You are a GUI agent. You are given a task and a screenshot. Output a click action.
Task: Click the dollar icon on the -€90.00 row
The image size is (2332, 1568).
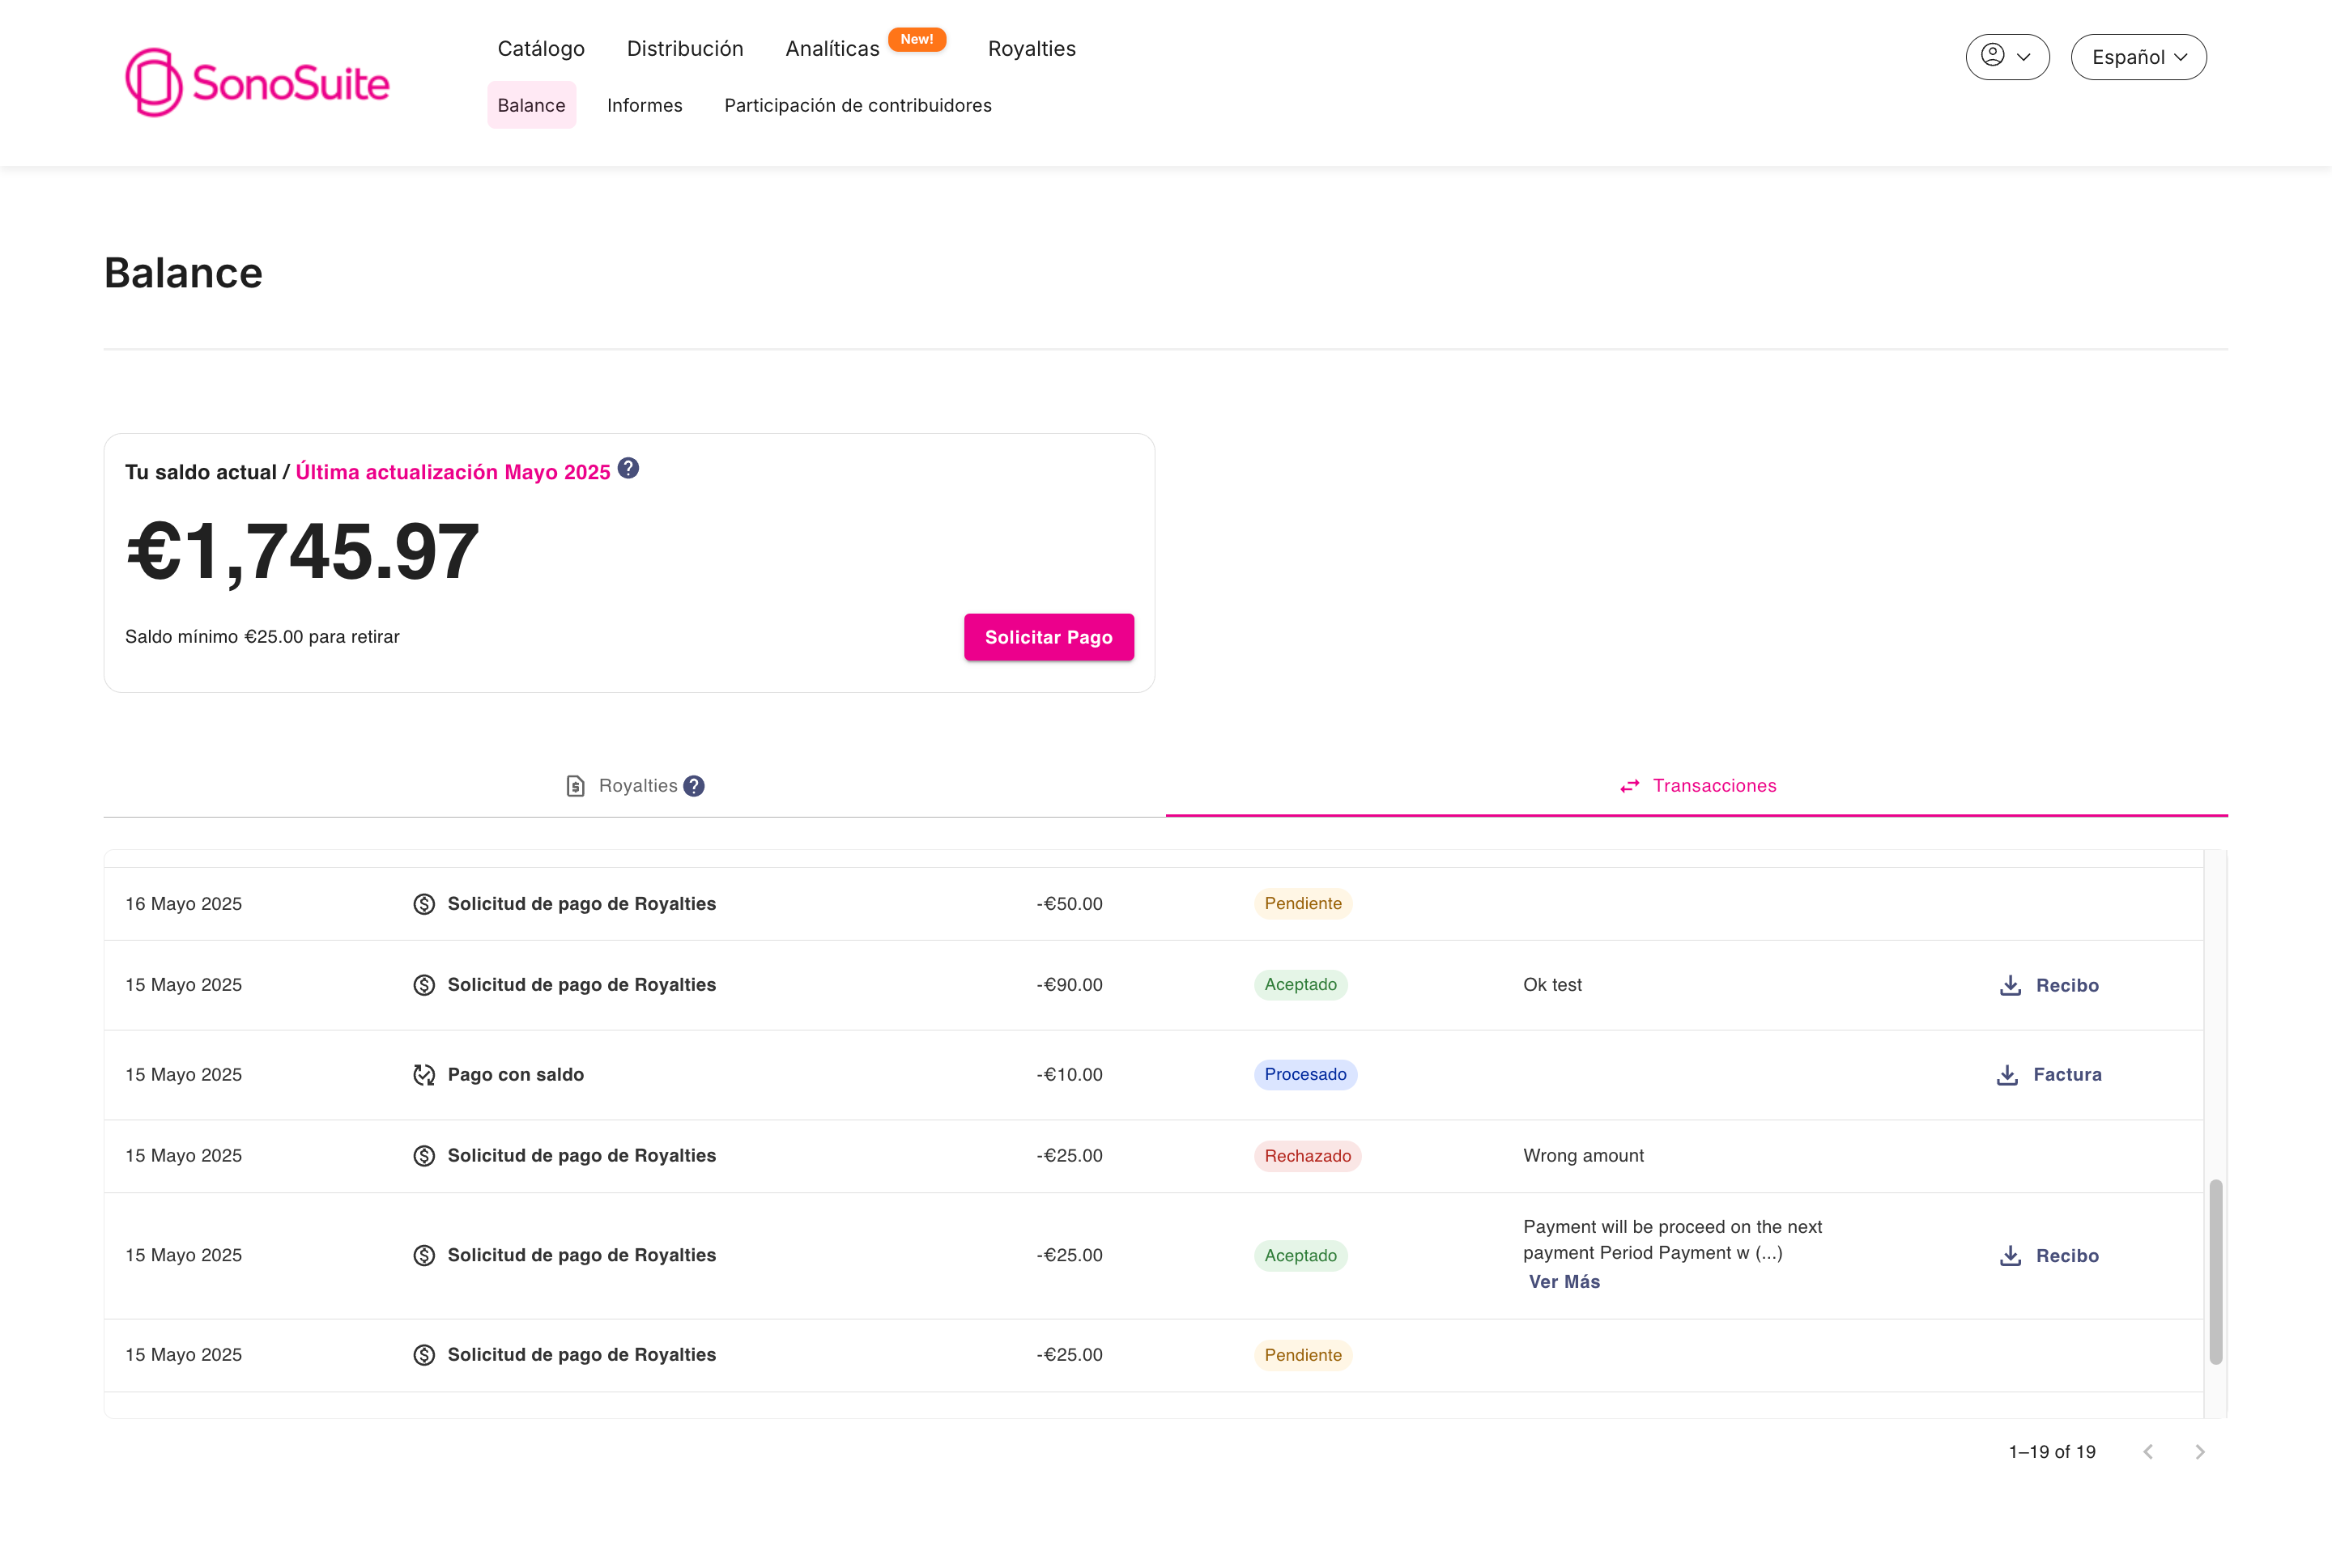pos(424,985)
